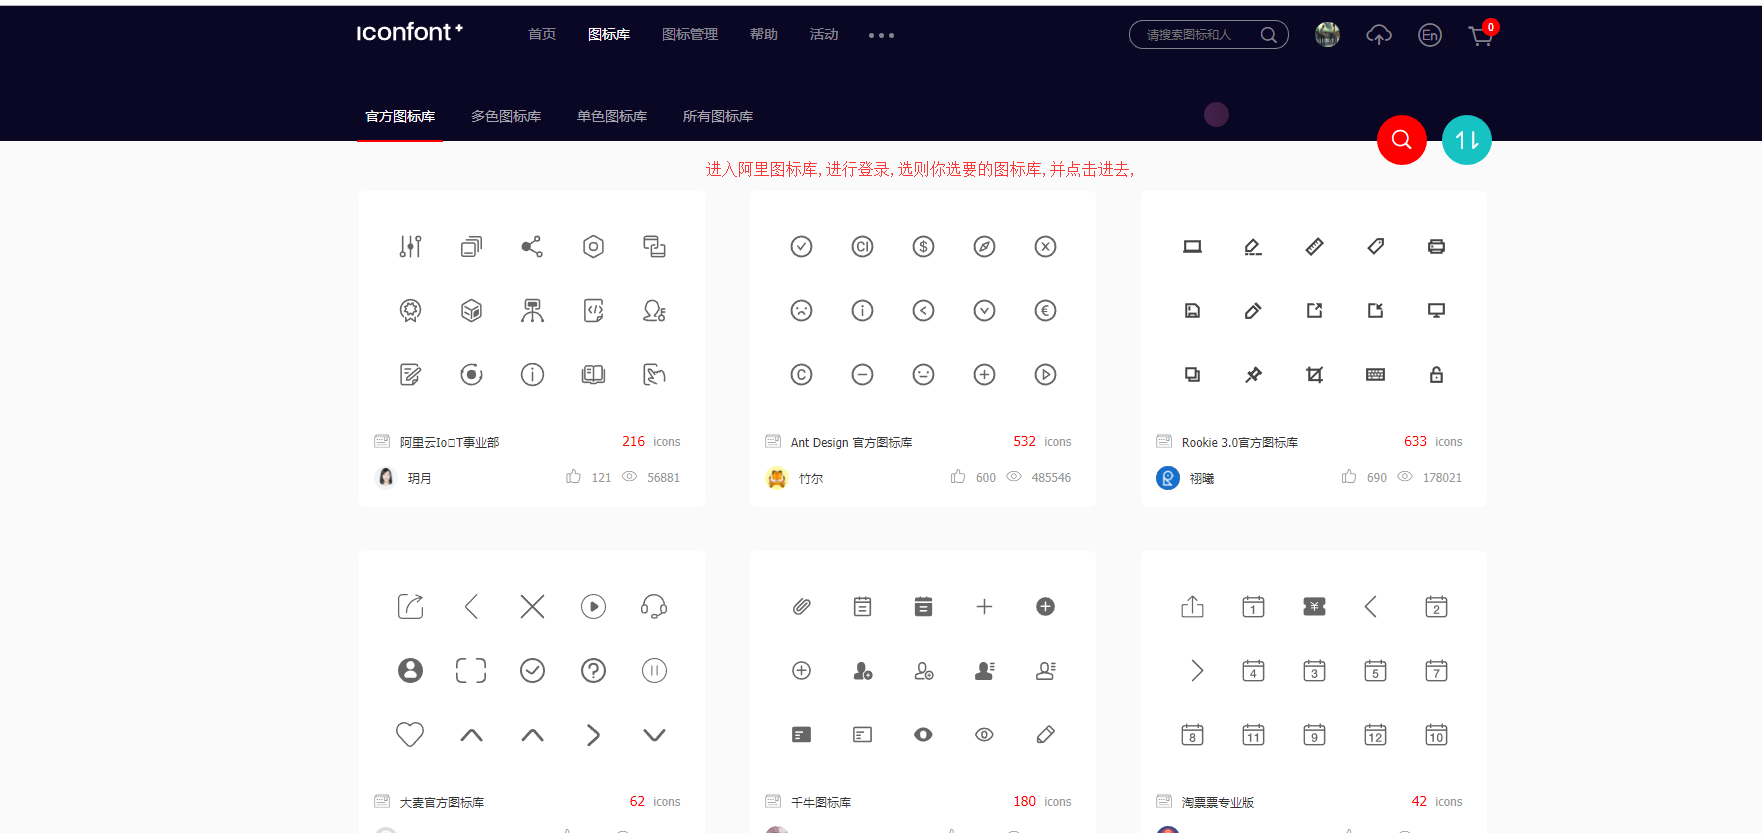Select the 所有图标库 tab
The width and height of the screenshot is (1762, 833).
(718, 116)
